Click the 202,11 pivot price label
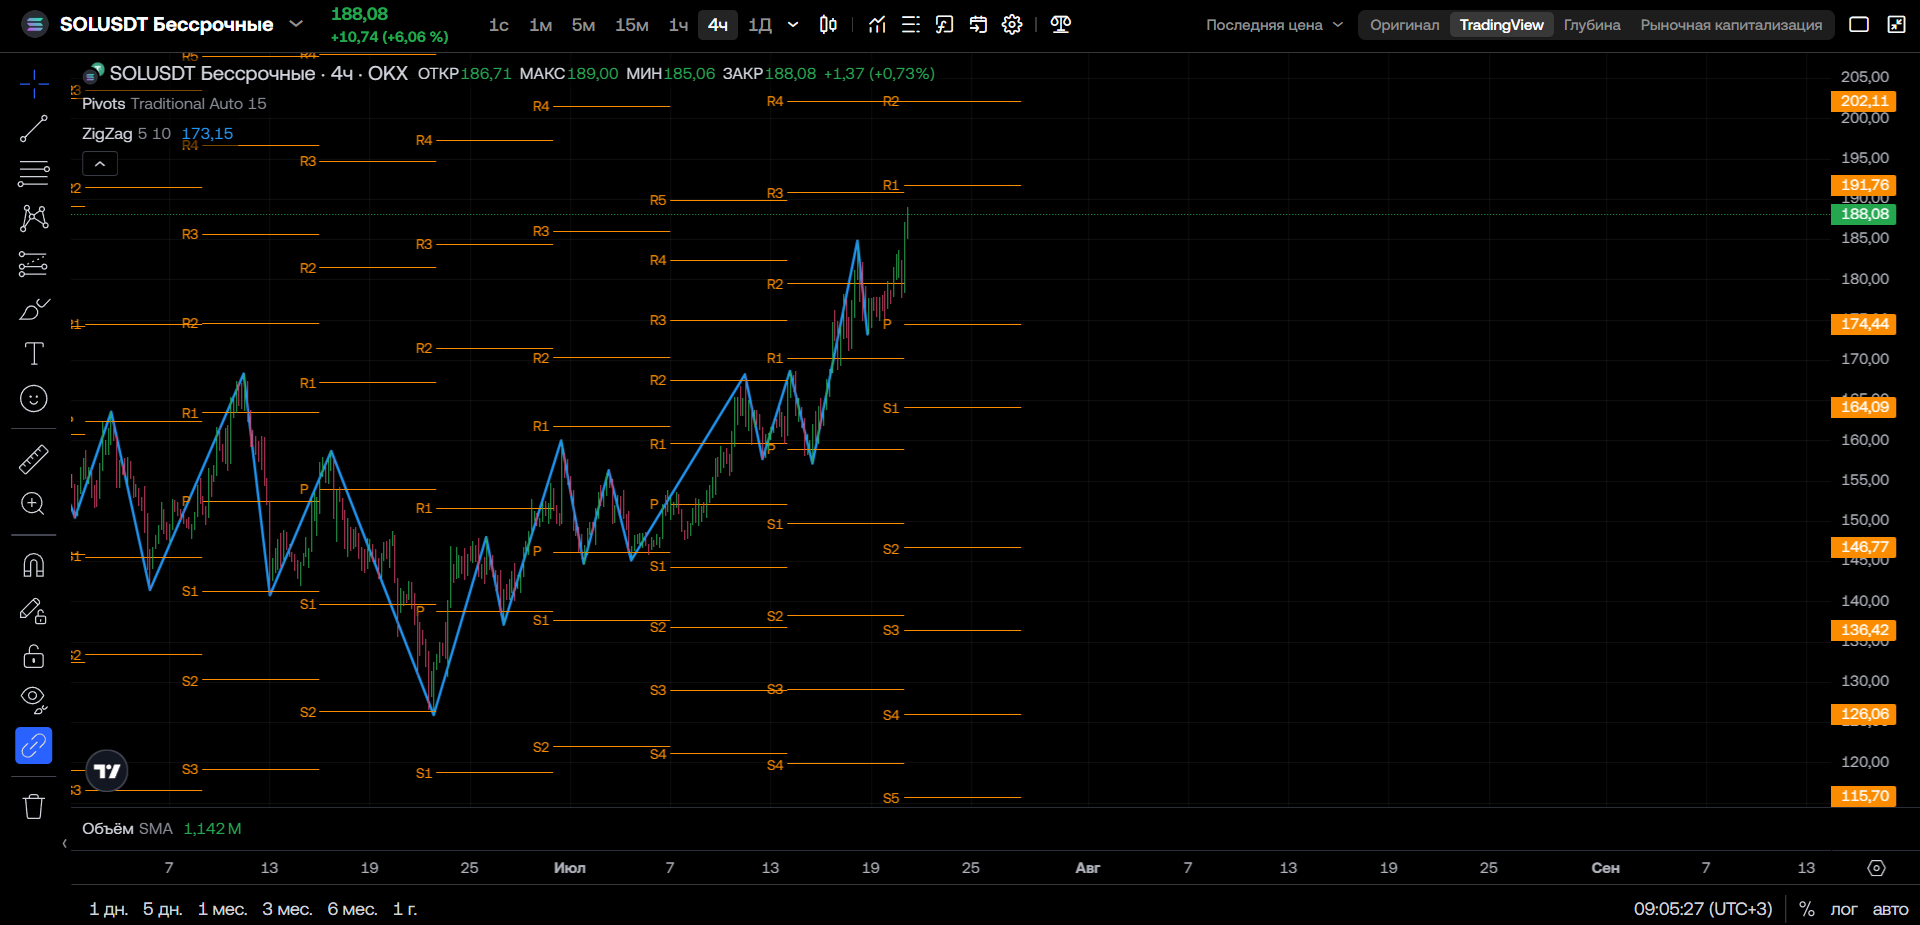Image resolution: width=1920 pixels, height=925 pixels. 1864,101
